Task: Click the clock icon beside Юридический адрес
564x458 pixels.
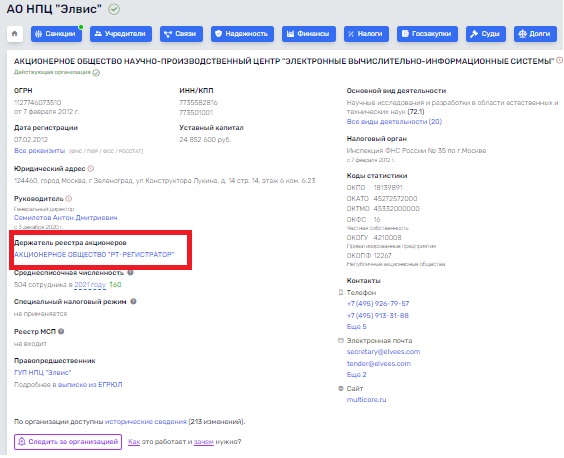Action: coord(91,168)
